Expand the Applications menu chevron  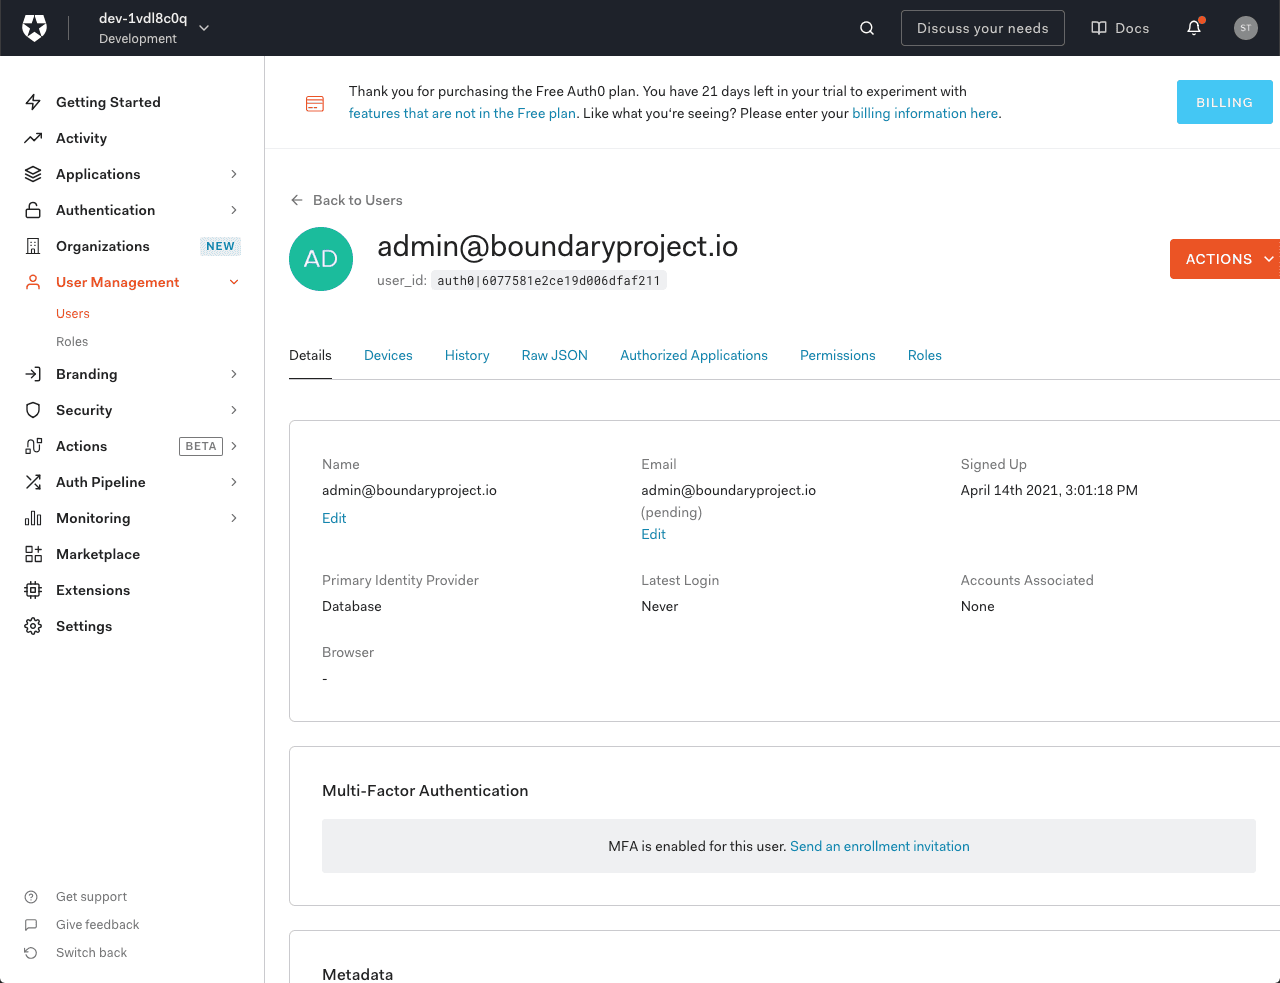coord(234,174)
